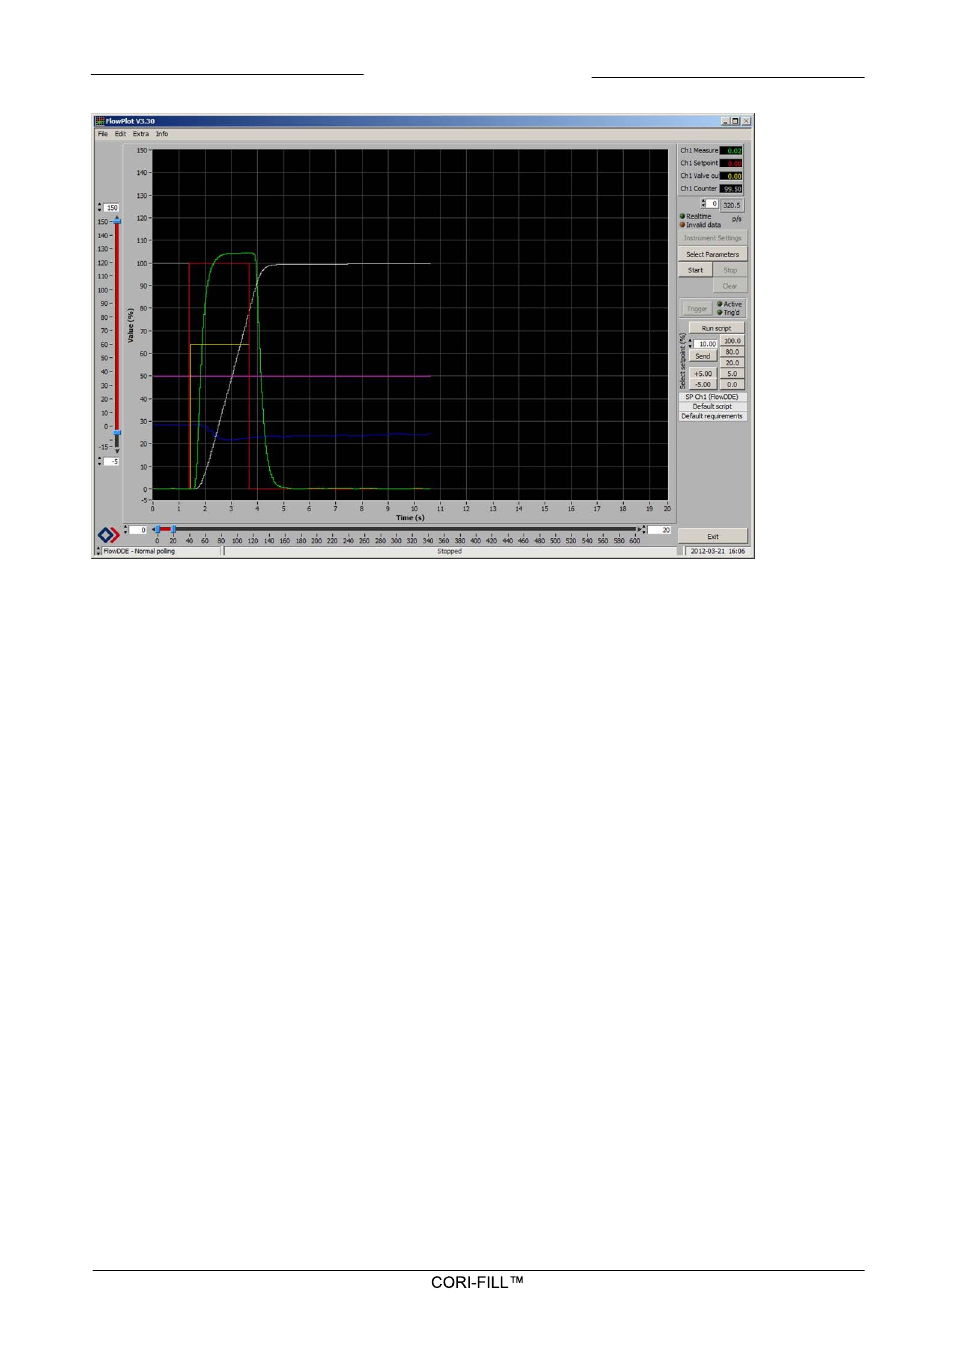Click the setpoint field stepper arrows
Screen dimensions: 954x1350
691,344
